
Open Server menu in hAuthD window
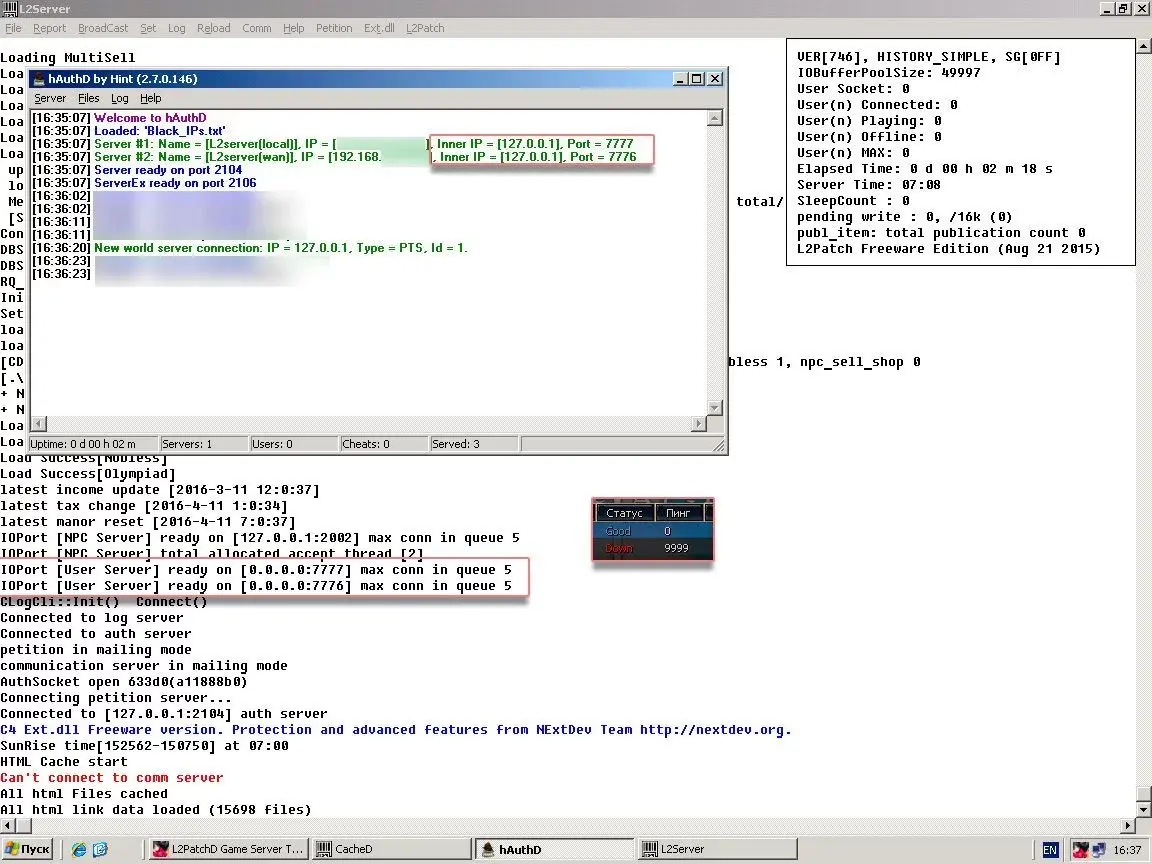tap(50, 98)
